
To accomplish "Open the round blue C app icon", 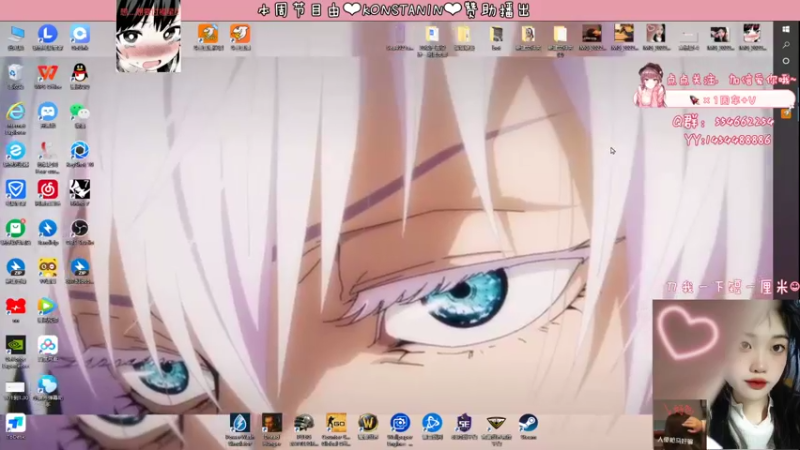I will click(x=80, y=34).
